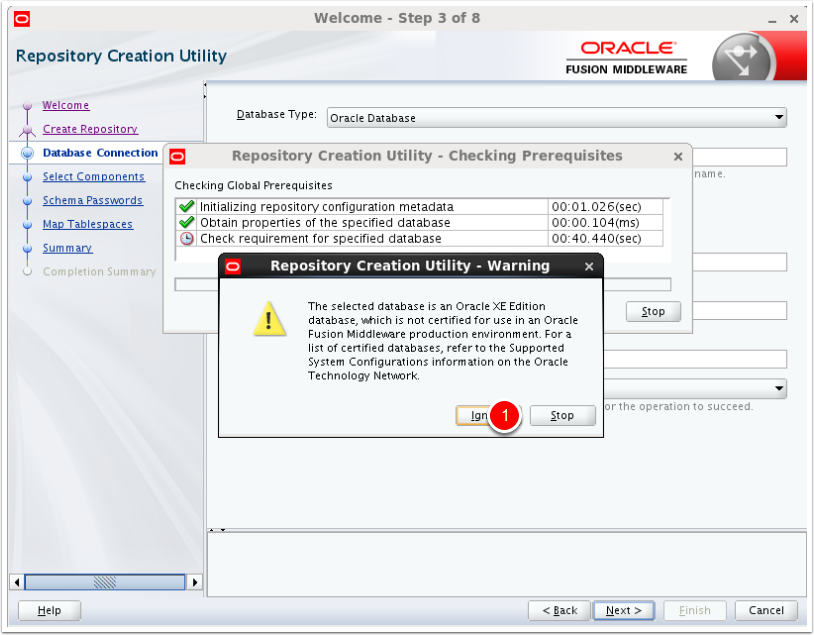Open the Welcome step link
Image resolution: width=814 pixels, height=635 pixels.
click(x=65, y=105)
